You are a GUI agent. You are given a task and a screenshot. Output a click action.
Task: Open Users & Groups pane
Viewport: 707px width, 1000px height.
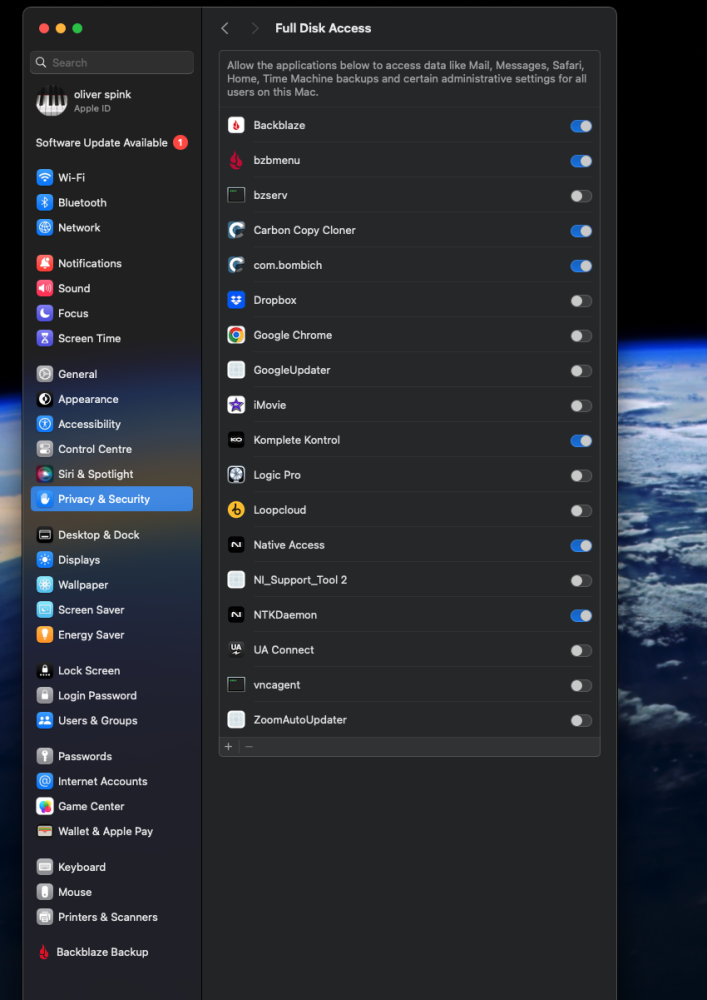(112, 721)
